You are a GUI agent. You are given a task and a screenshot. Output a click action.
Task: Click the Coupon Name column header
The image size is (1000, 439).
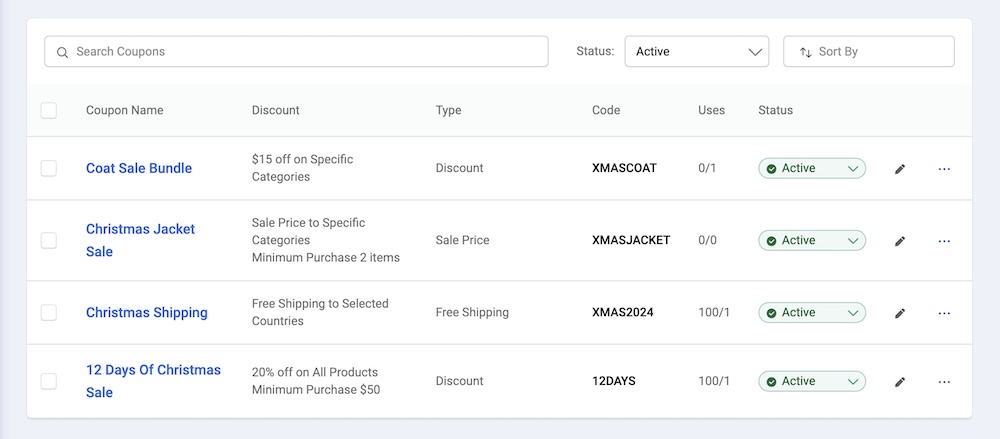[x=124, y=110]
